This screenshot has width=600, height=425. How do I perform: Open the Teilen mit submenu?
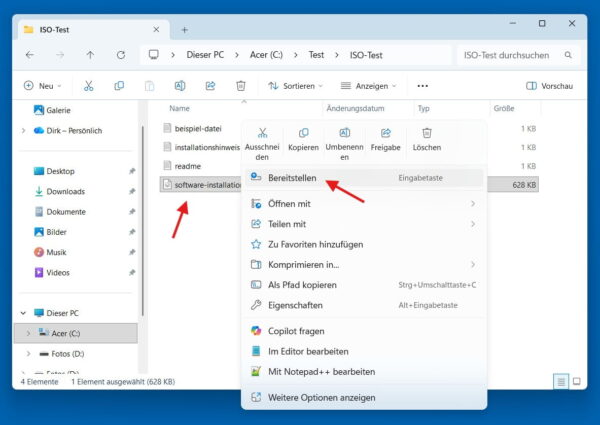(x=364, y=224)
